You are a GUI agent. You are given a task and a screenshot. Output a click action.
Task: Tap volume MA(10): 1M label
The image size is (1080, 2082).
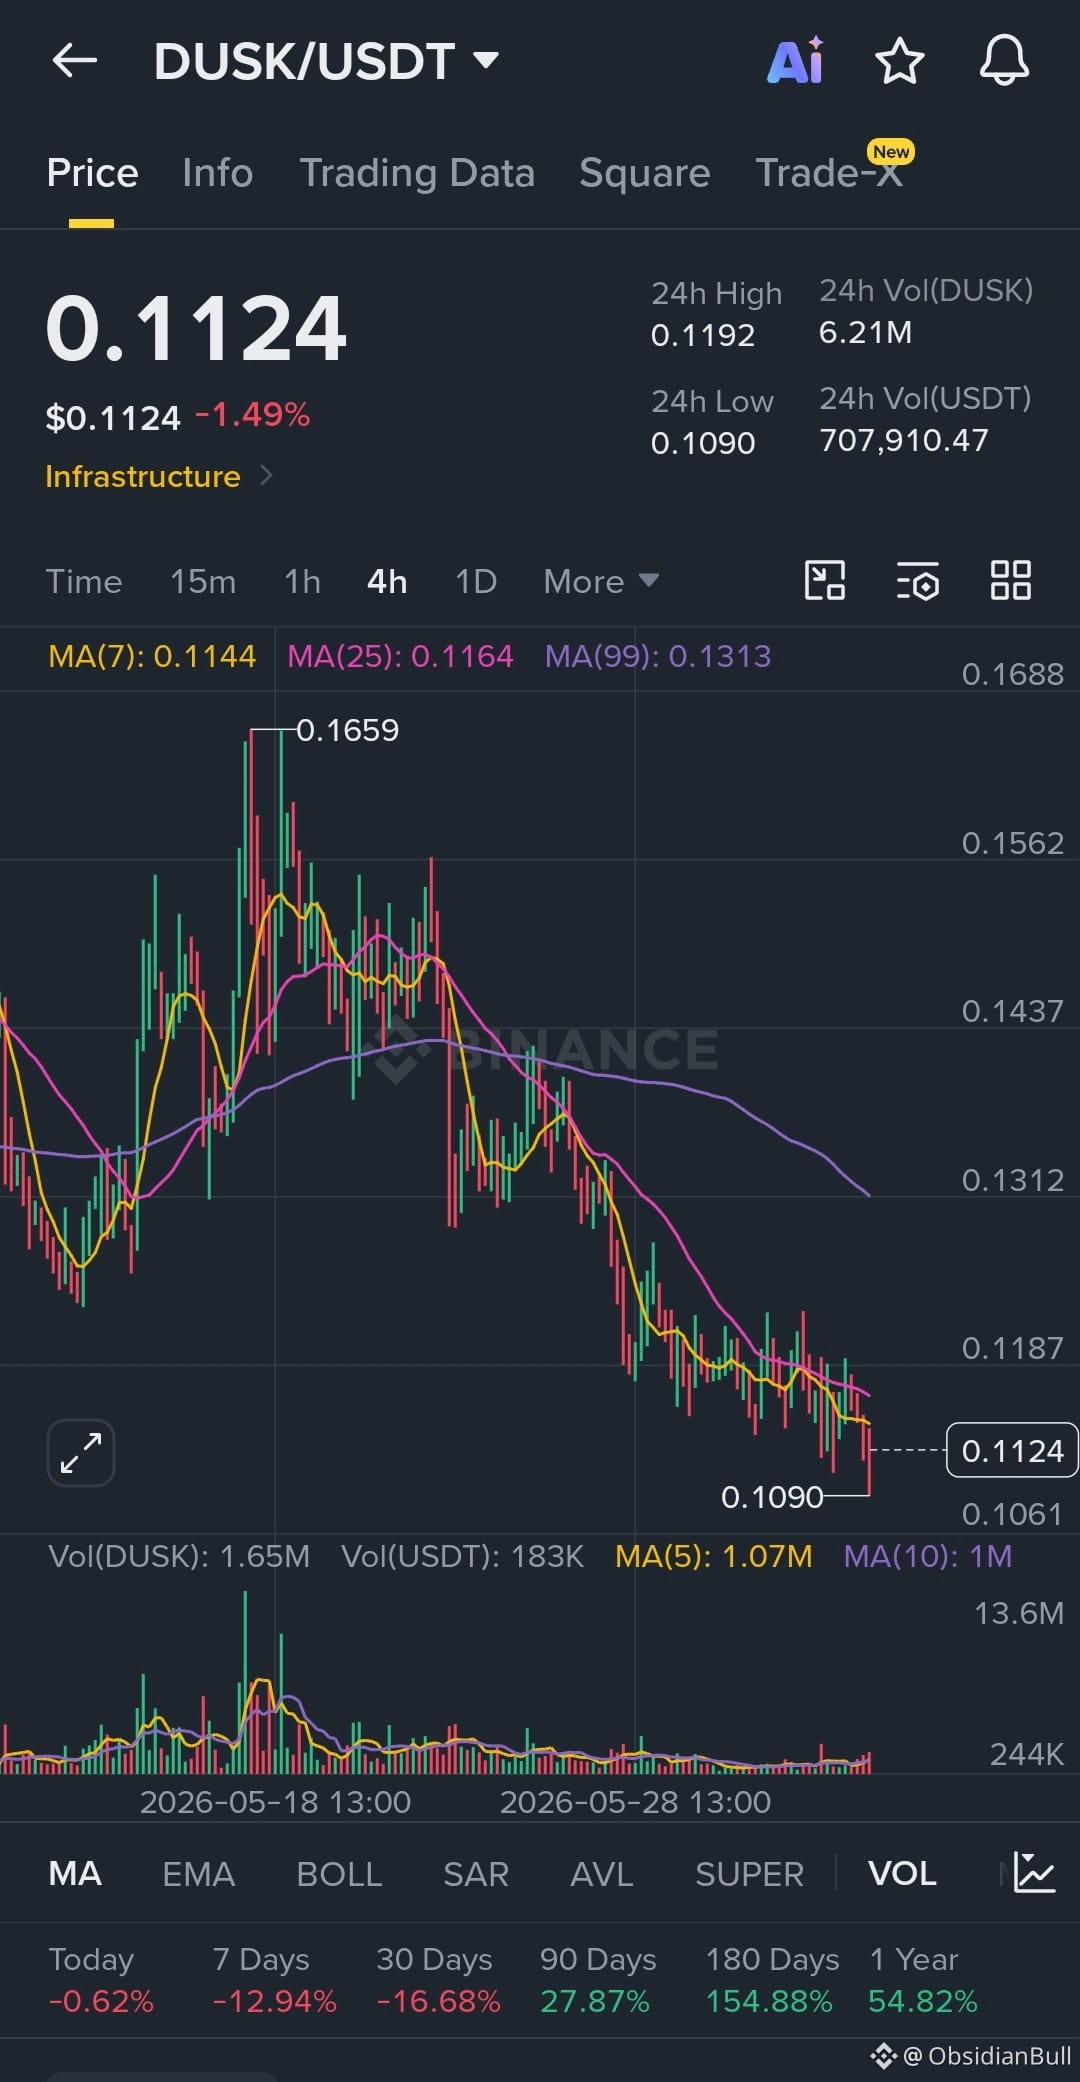[928, 1556]
